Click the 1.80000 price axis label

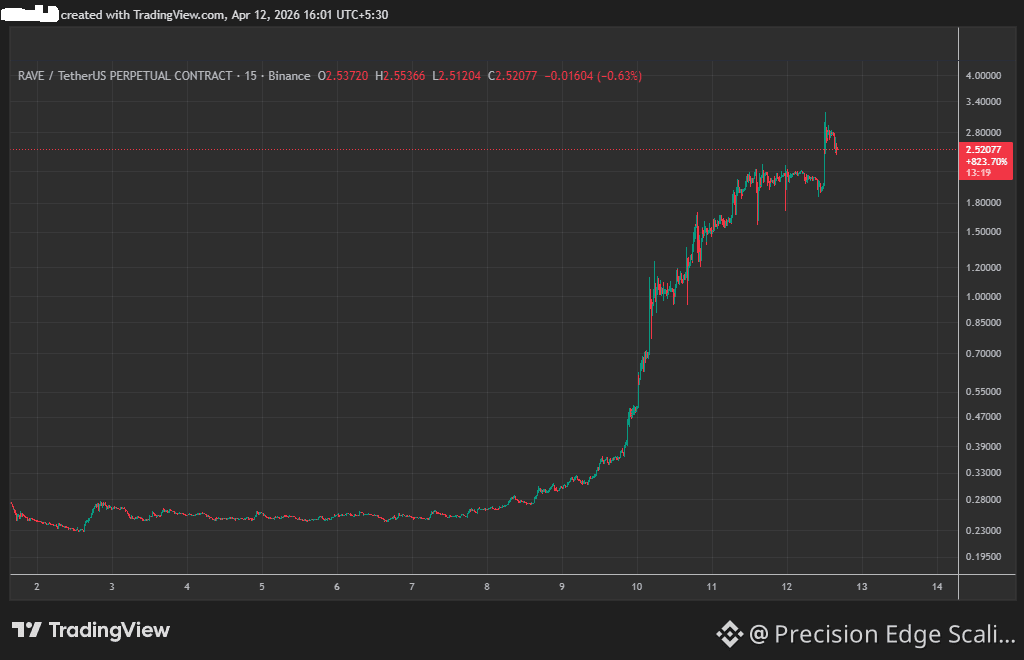984,202
